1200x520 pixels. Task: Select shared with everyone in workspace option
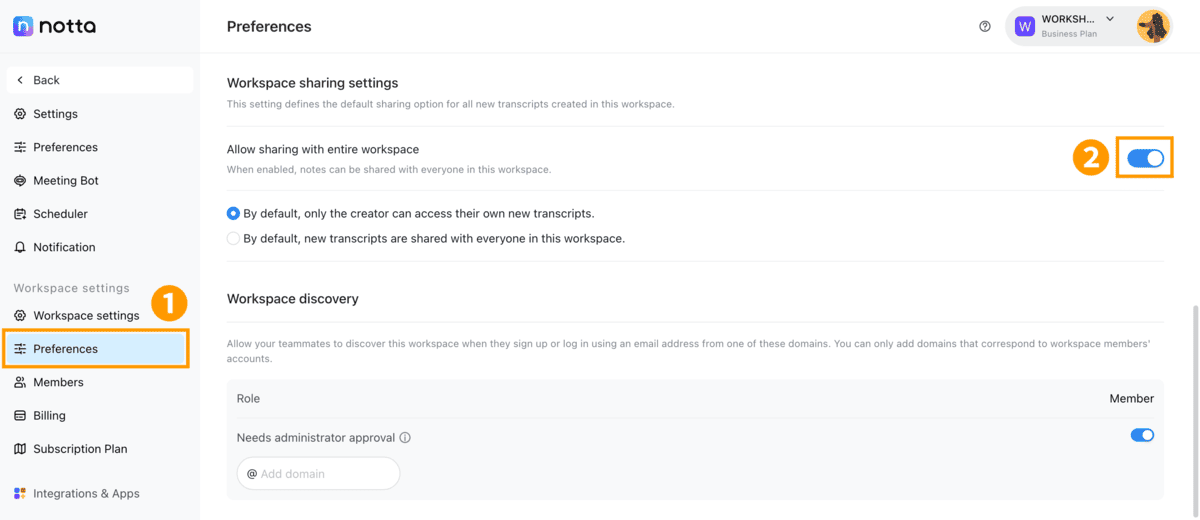233,238
